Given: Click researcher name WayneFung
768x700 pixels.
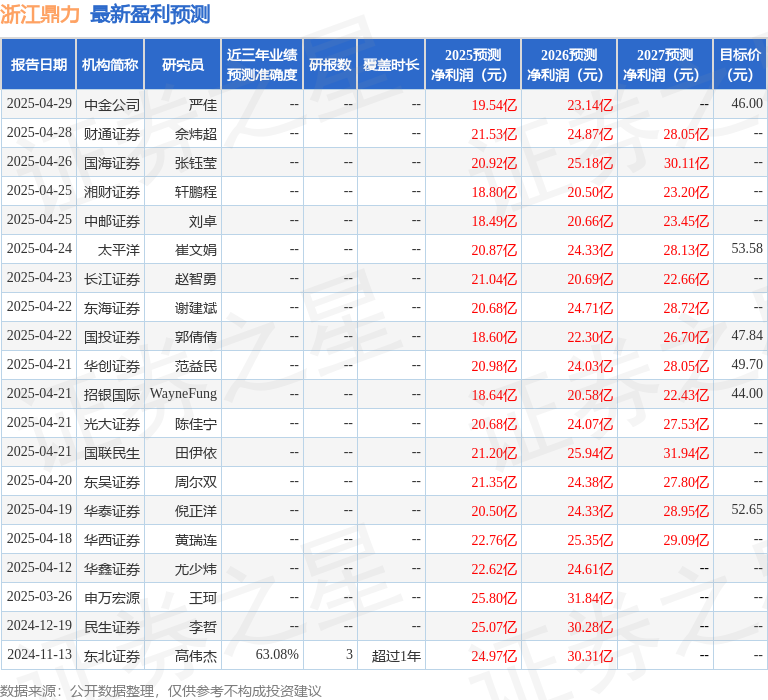Looking at the screenshot, I should 183,393.
